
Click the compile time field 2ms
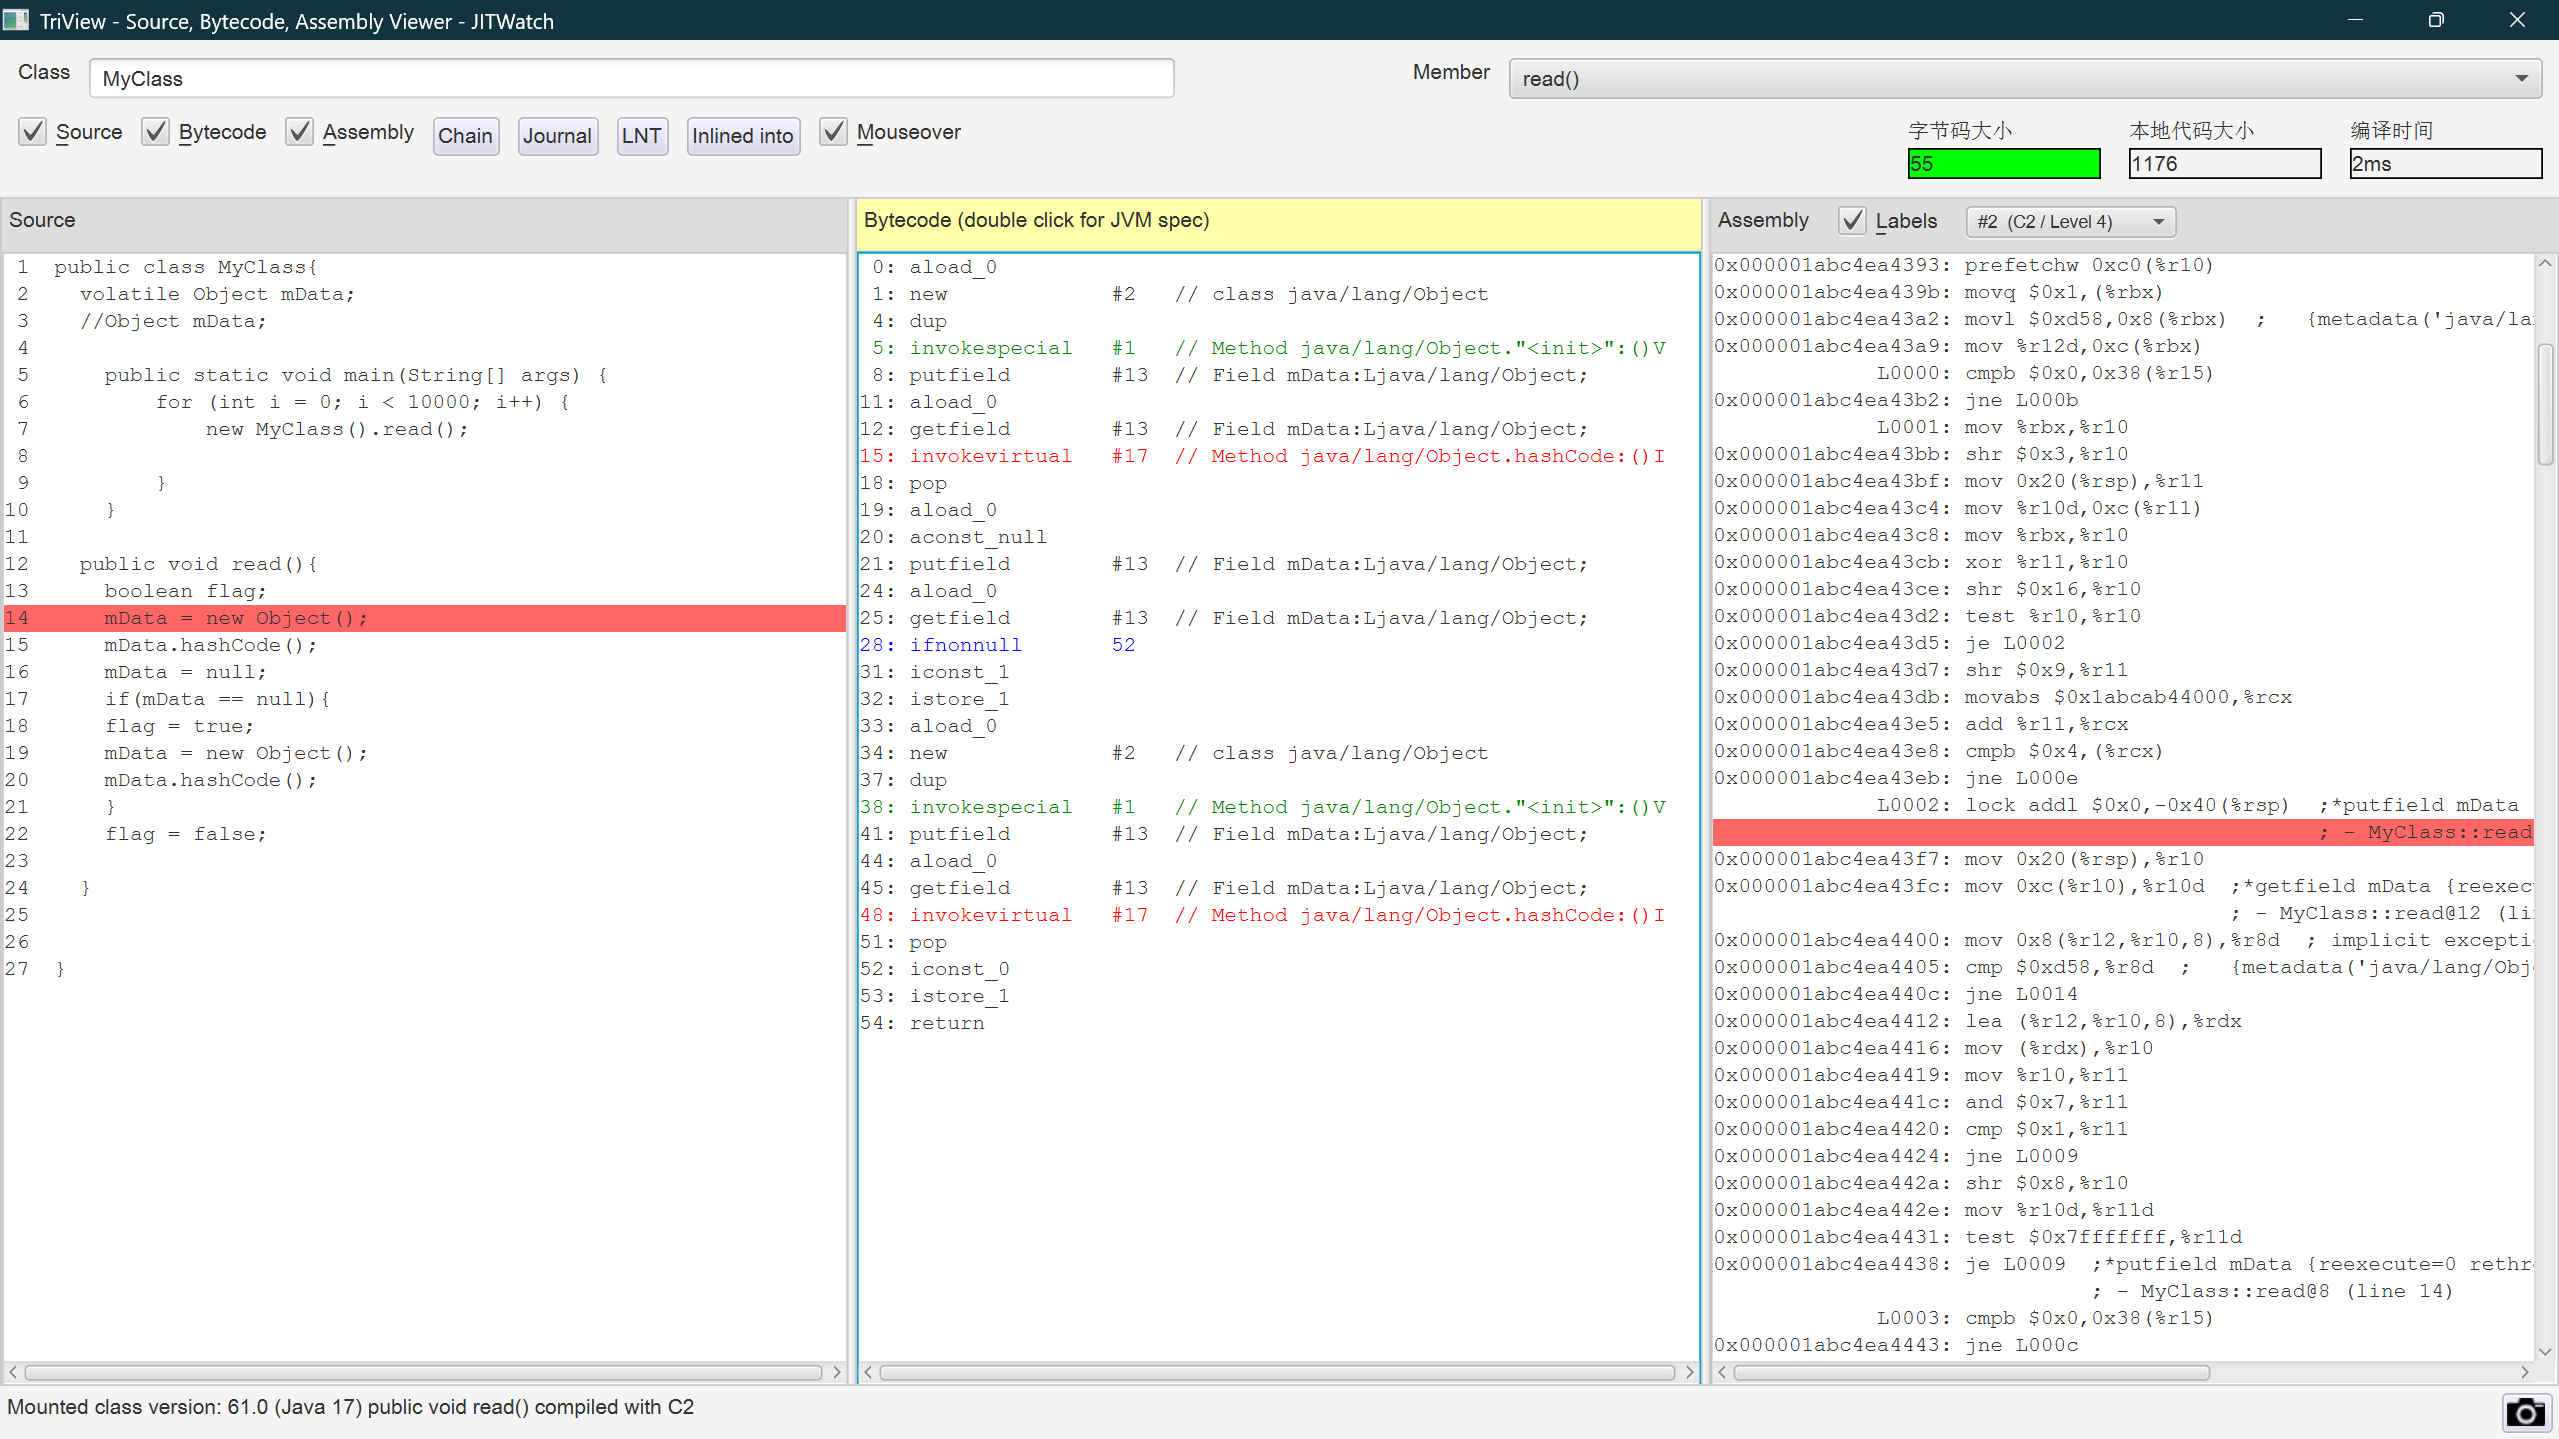tap(2445, 164)
